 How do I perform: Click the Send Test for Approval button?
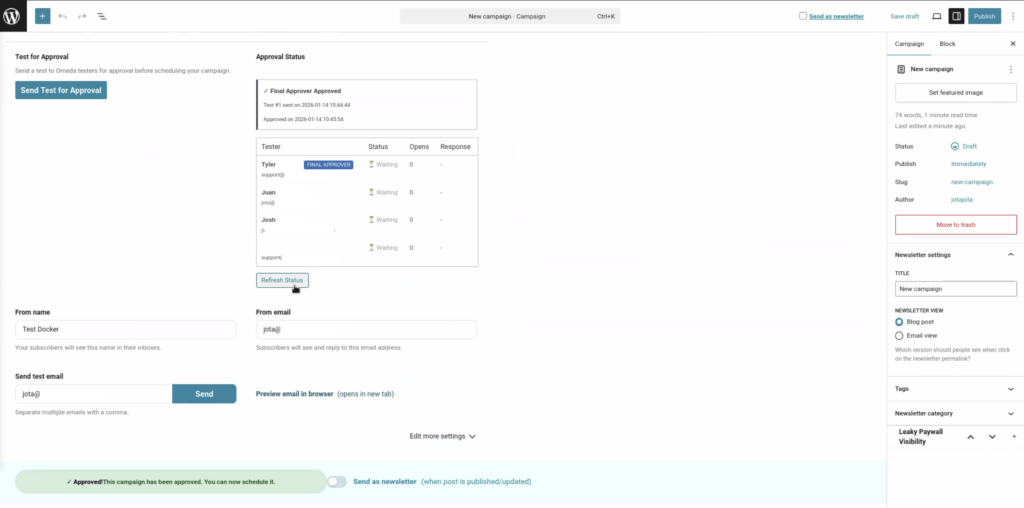[61, 90]
